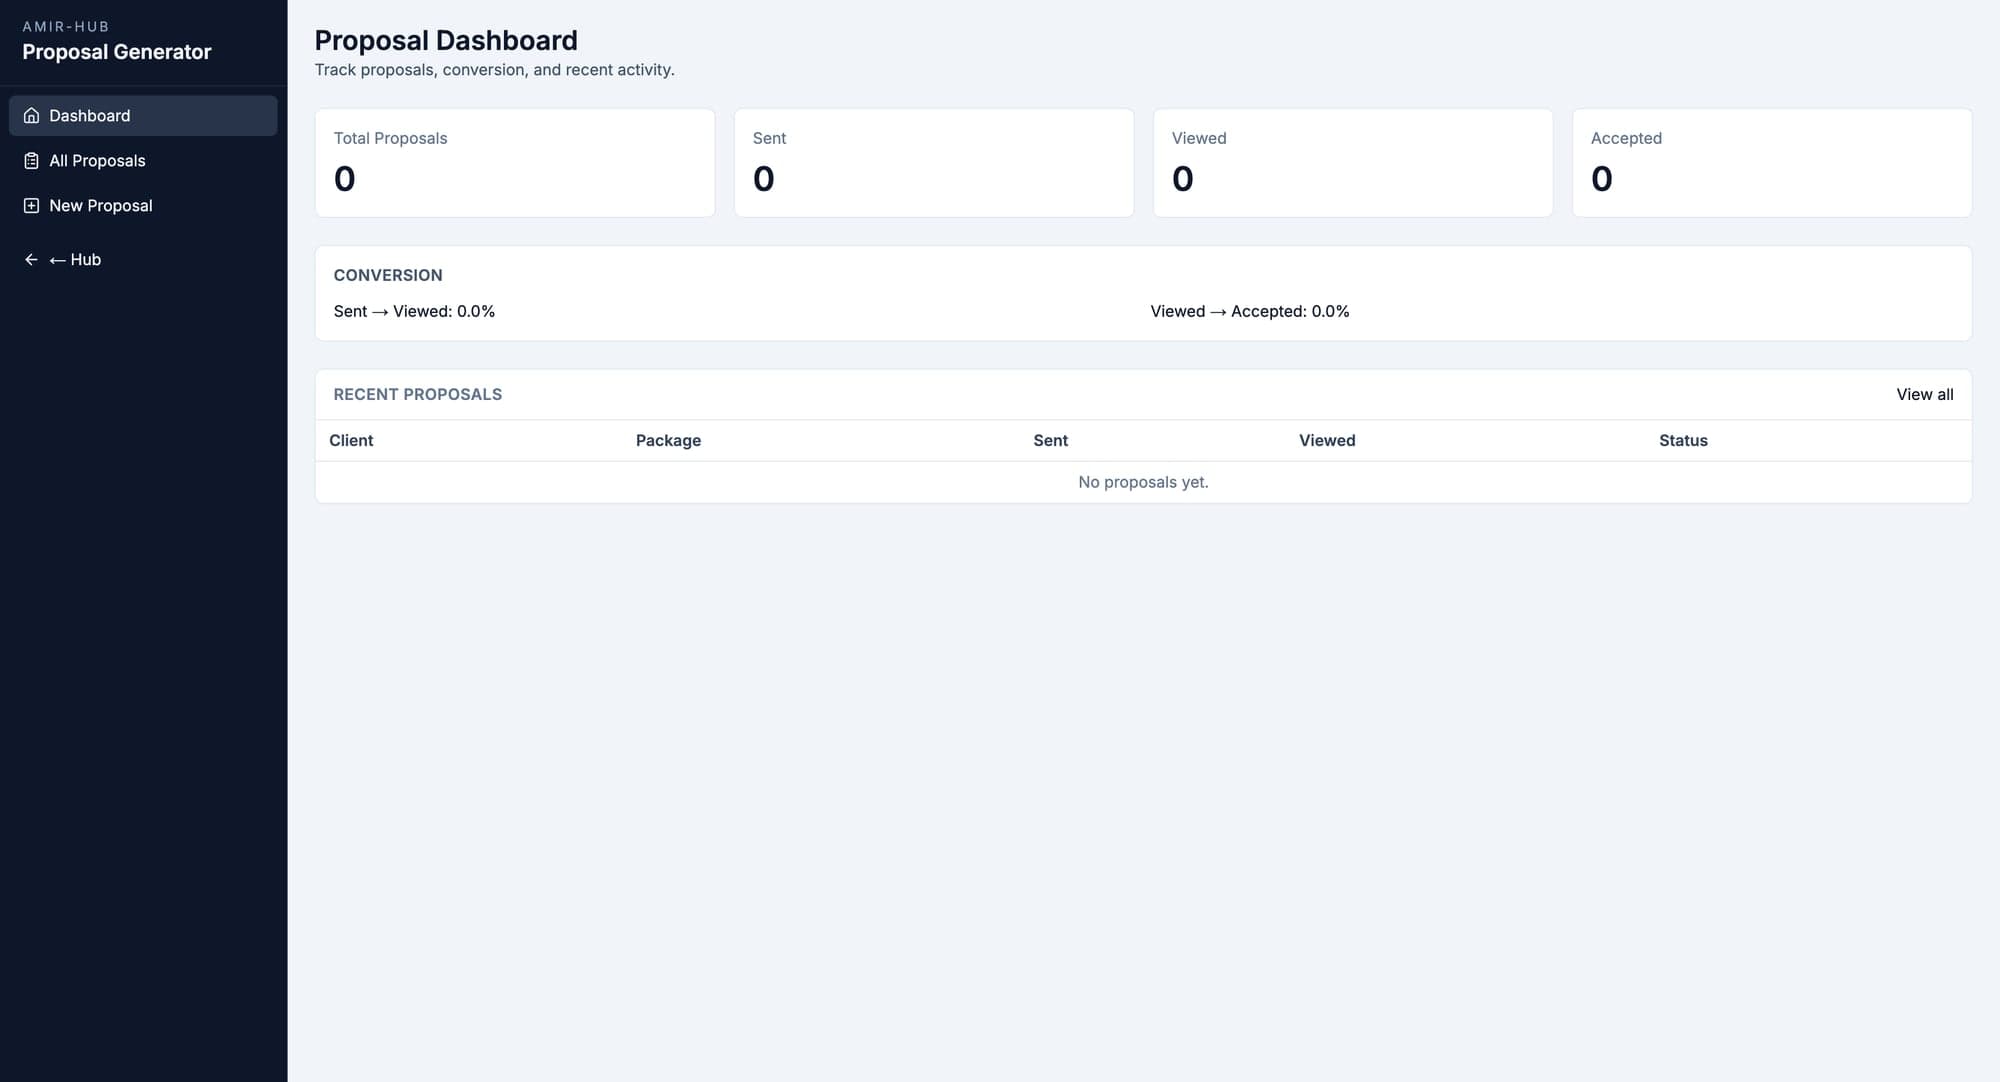Click the home icon beside Dashboard
Screen dimensions: 2000x1082
(30, 115)
